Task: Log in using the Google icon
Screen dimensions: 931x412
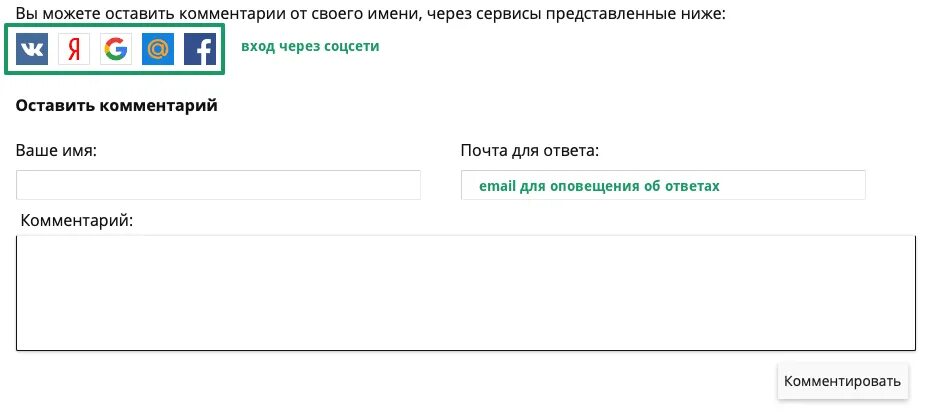Action: pyautogui.click(x=116, y=49)
